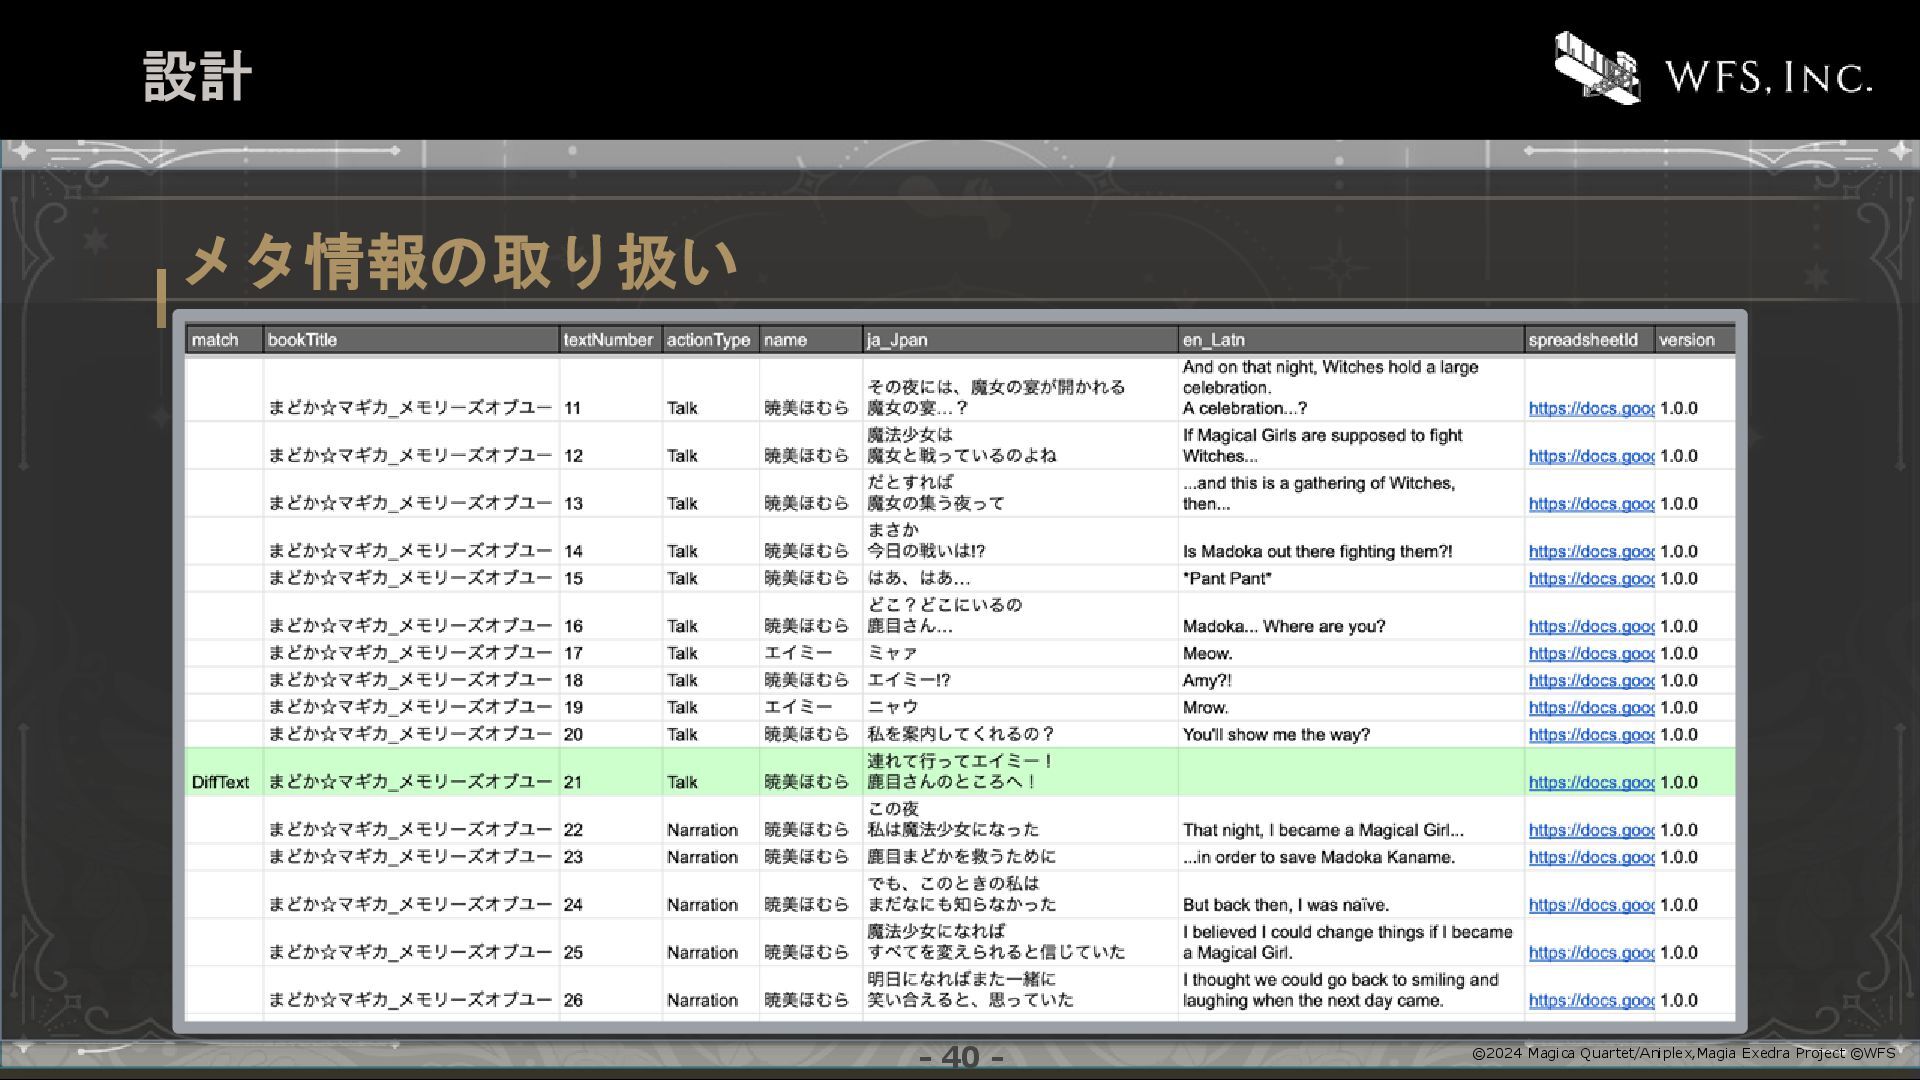Image resolution: width=1920 pixels, height=1080 pixels.
Task: Open the docs link in row 26
Action: coord(1591,1001)
